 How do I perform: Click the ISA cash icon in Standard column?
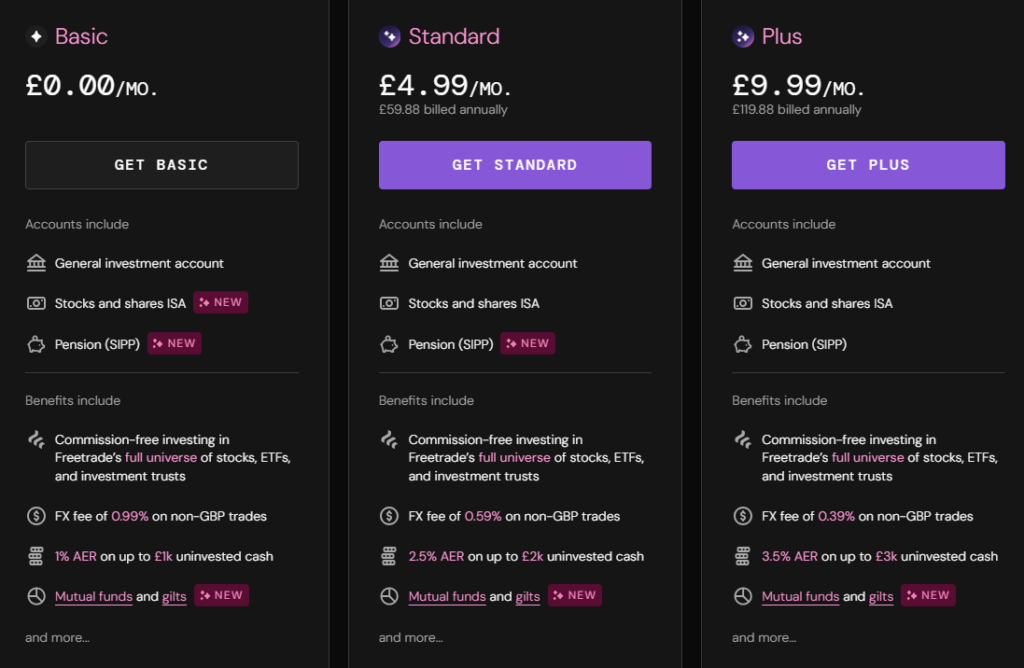(390, 303)
